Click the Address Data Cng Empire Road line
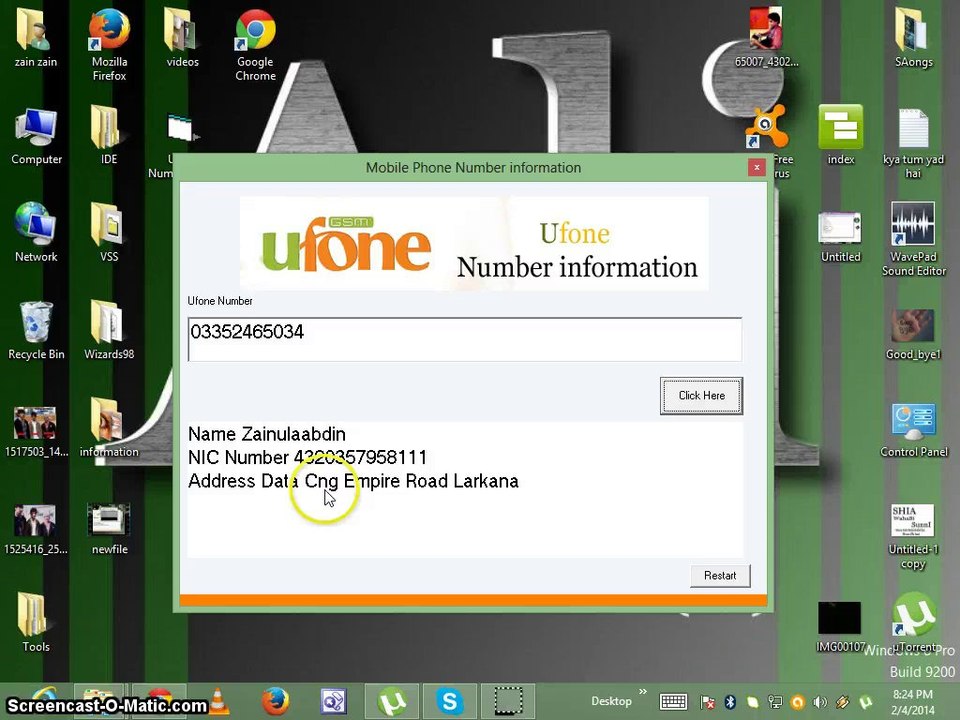This screenshot has height=720, width=960. (x=353, y=481)
